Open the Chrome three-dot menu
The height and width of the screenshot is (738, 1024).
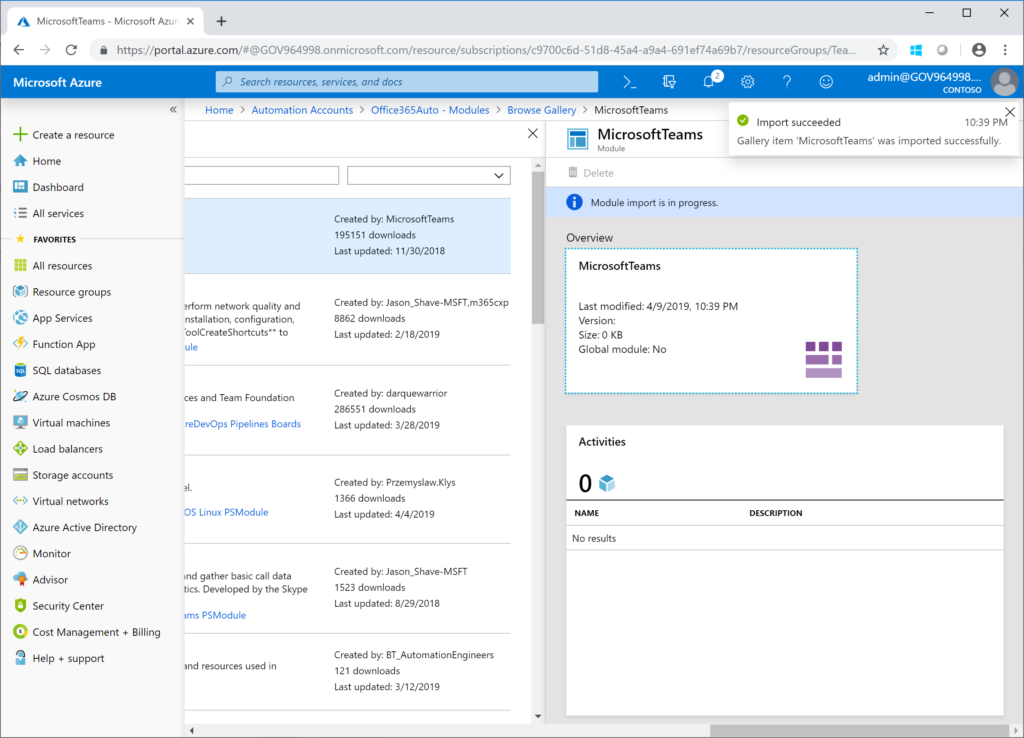tap(1004, 48)
